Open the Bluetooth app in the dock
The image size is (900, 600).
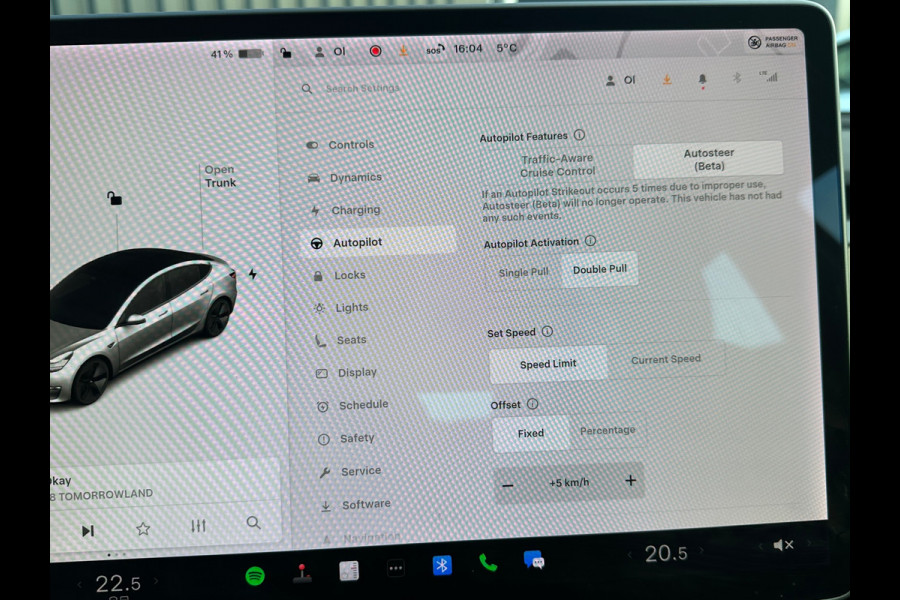click(441, 565)
